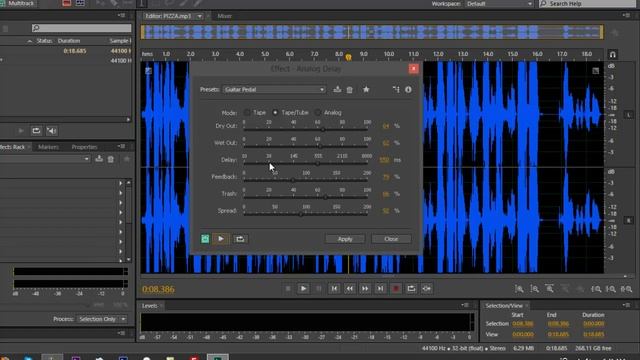Viewport: 640px width, 360px height.
Task: Adjust the Trash slider
Action: click(x=306, y=197)
